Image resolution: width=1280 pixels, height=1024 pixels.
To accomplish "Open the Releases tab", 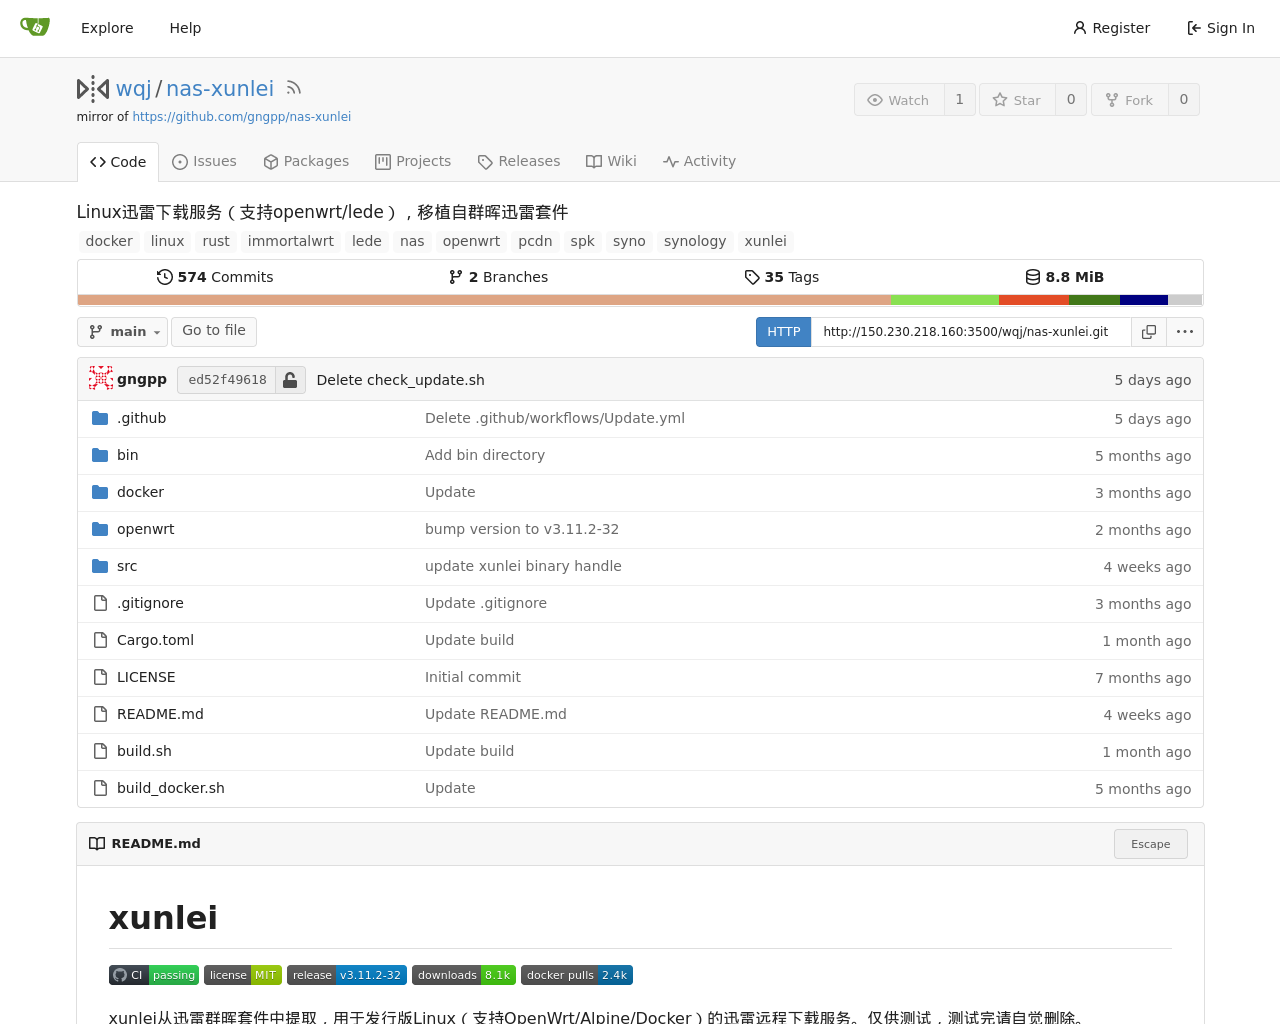I will pos(518,161).
